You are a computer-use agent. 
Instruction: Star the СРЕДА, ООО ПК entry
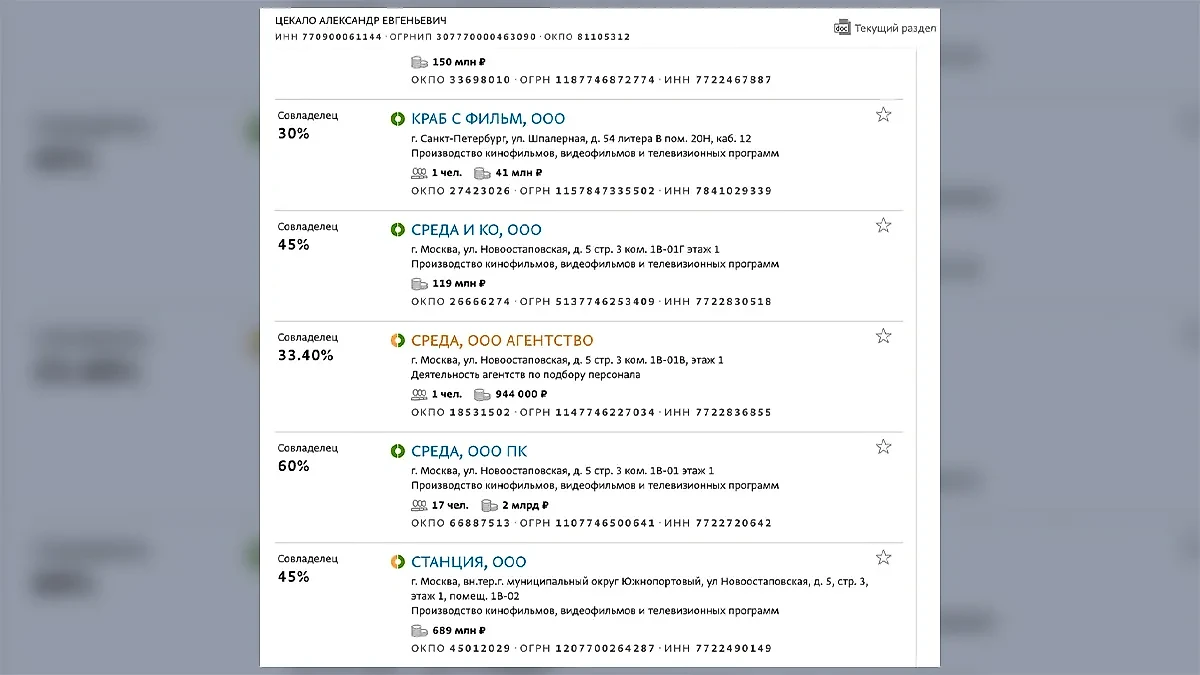click(883, 447)
